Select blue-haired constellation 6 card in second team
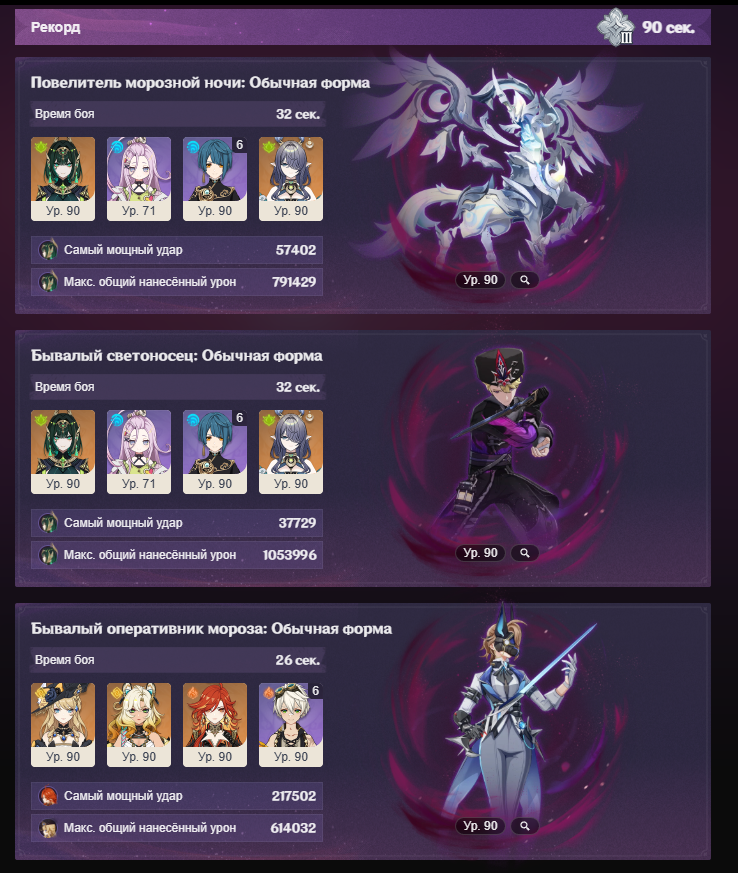This screenshot has height=873, width=738. point(215,452)
